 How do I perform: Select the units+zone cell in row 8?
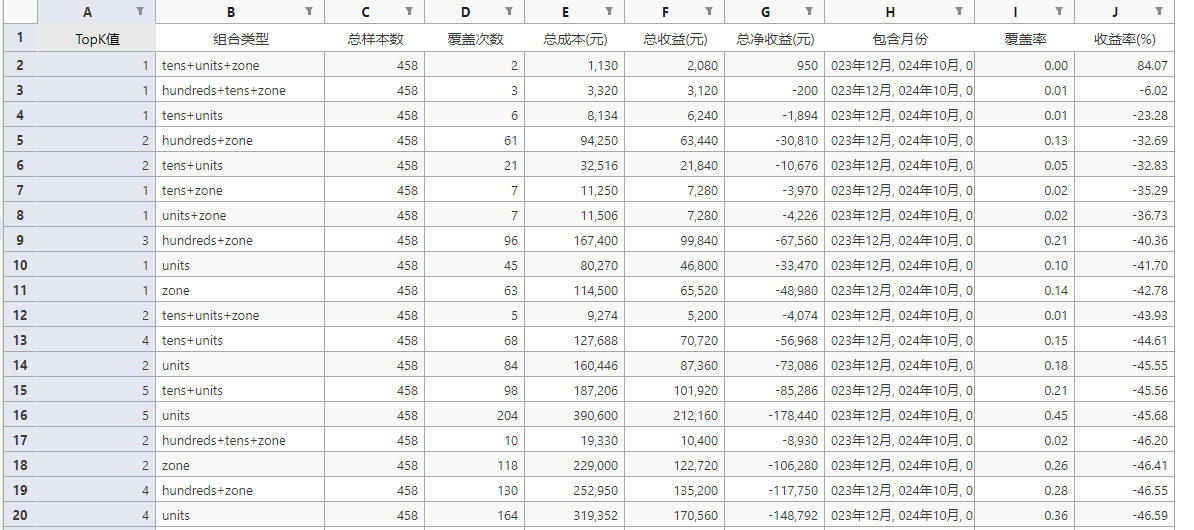[x=241, y=216]
